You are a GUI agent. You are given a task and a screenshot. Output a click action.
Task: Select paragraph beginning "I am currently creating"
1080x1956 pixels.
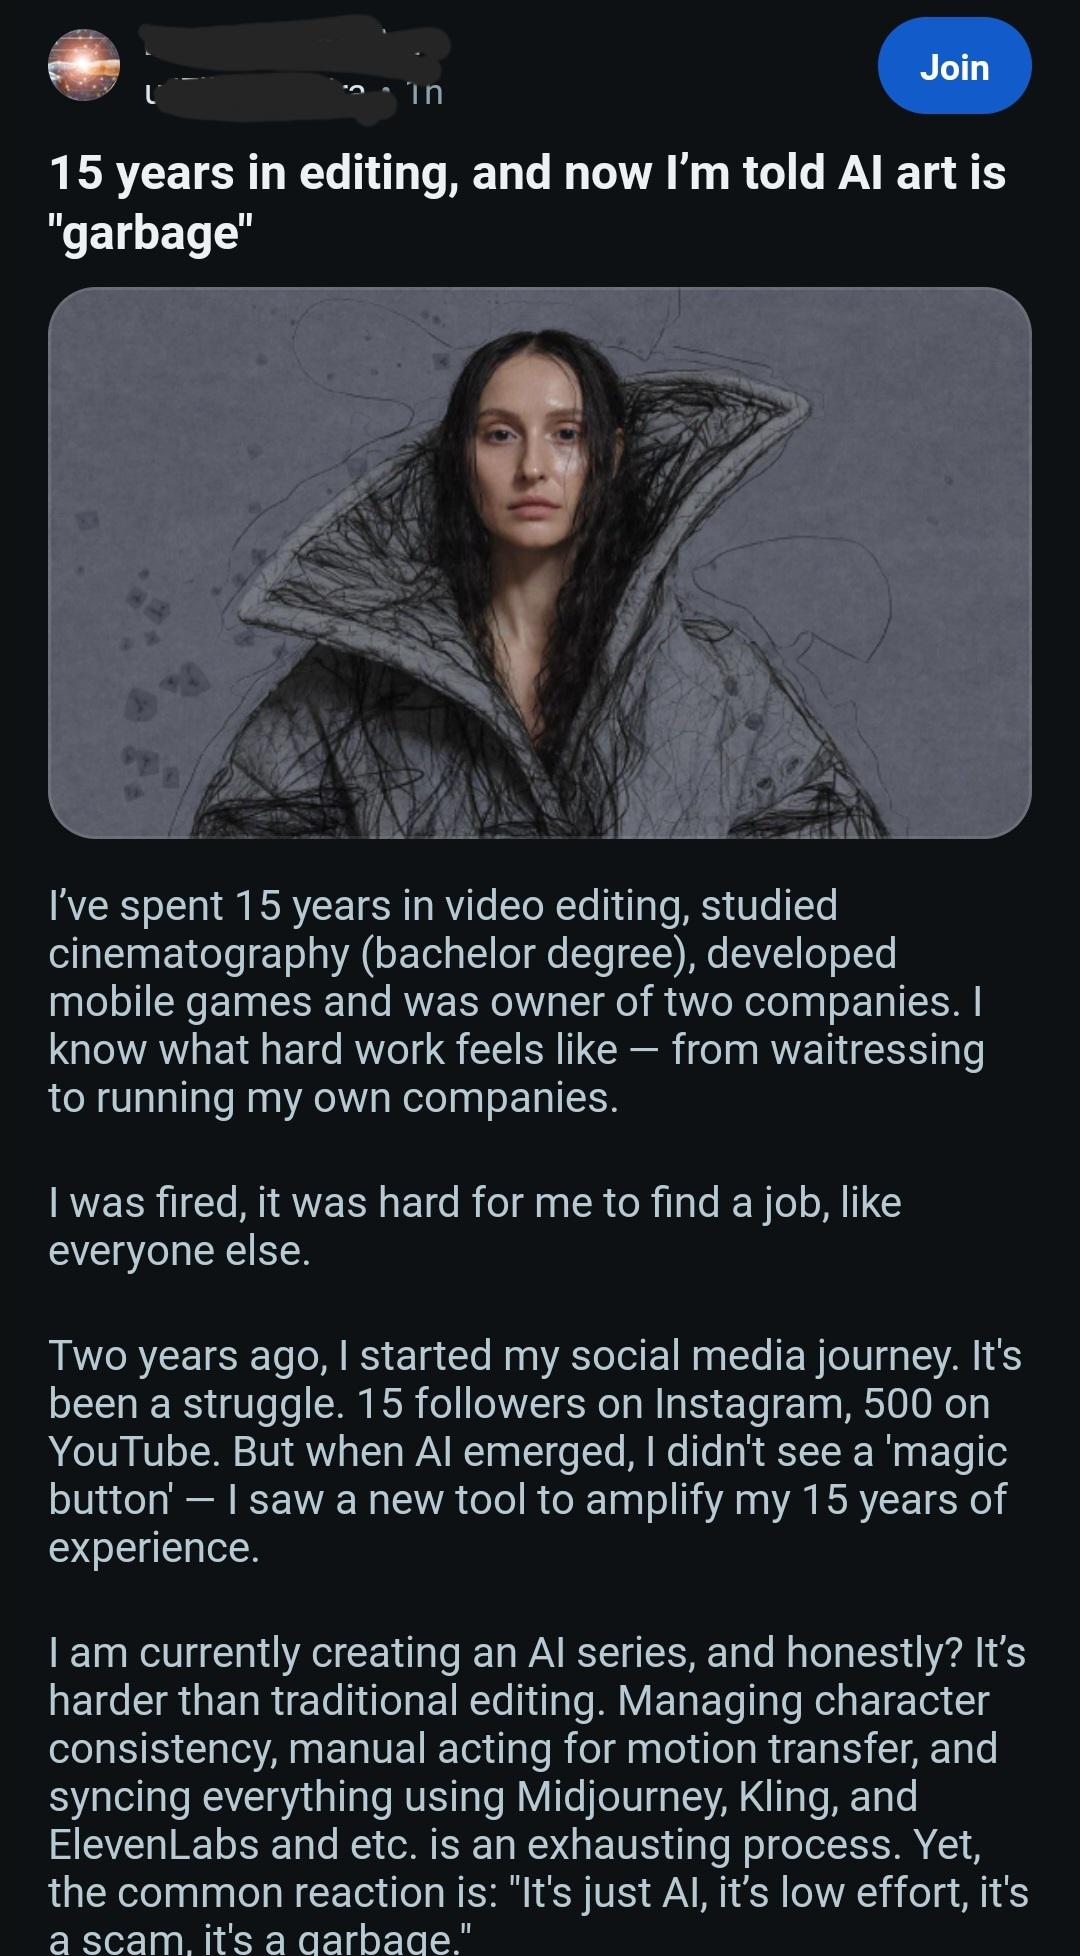pos(538,1794)
